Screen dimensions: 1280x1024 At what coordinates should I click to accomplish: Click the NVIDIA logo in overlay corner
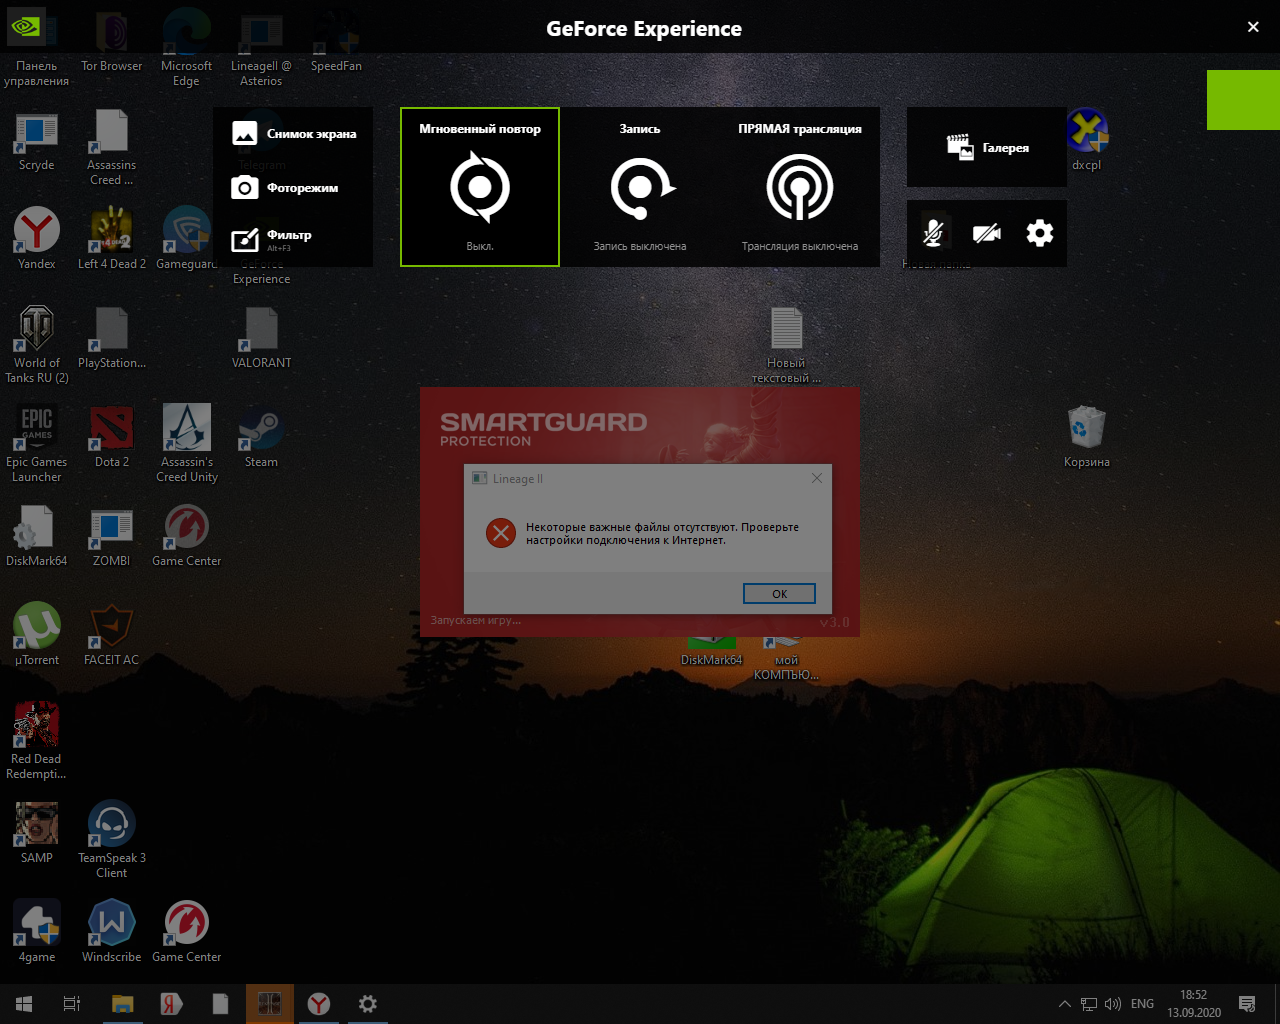(24, 26)
